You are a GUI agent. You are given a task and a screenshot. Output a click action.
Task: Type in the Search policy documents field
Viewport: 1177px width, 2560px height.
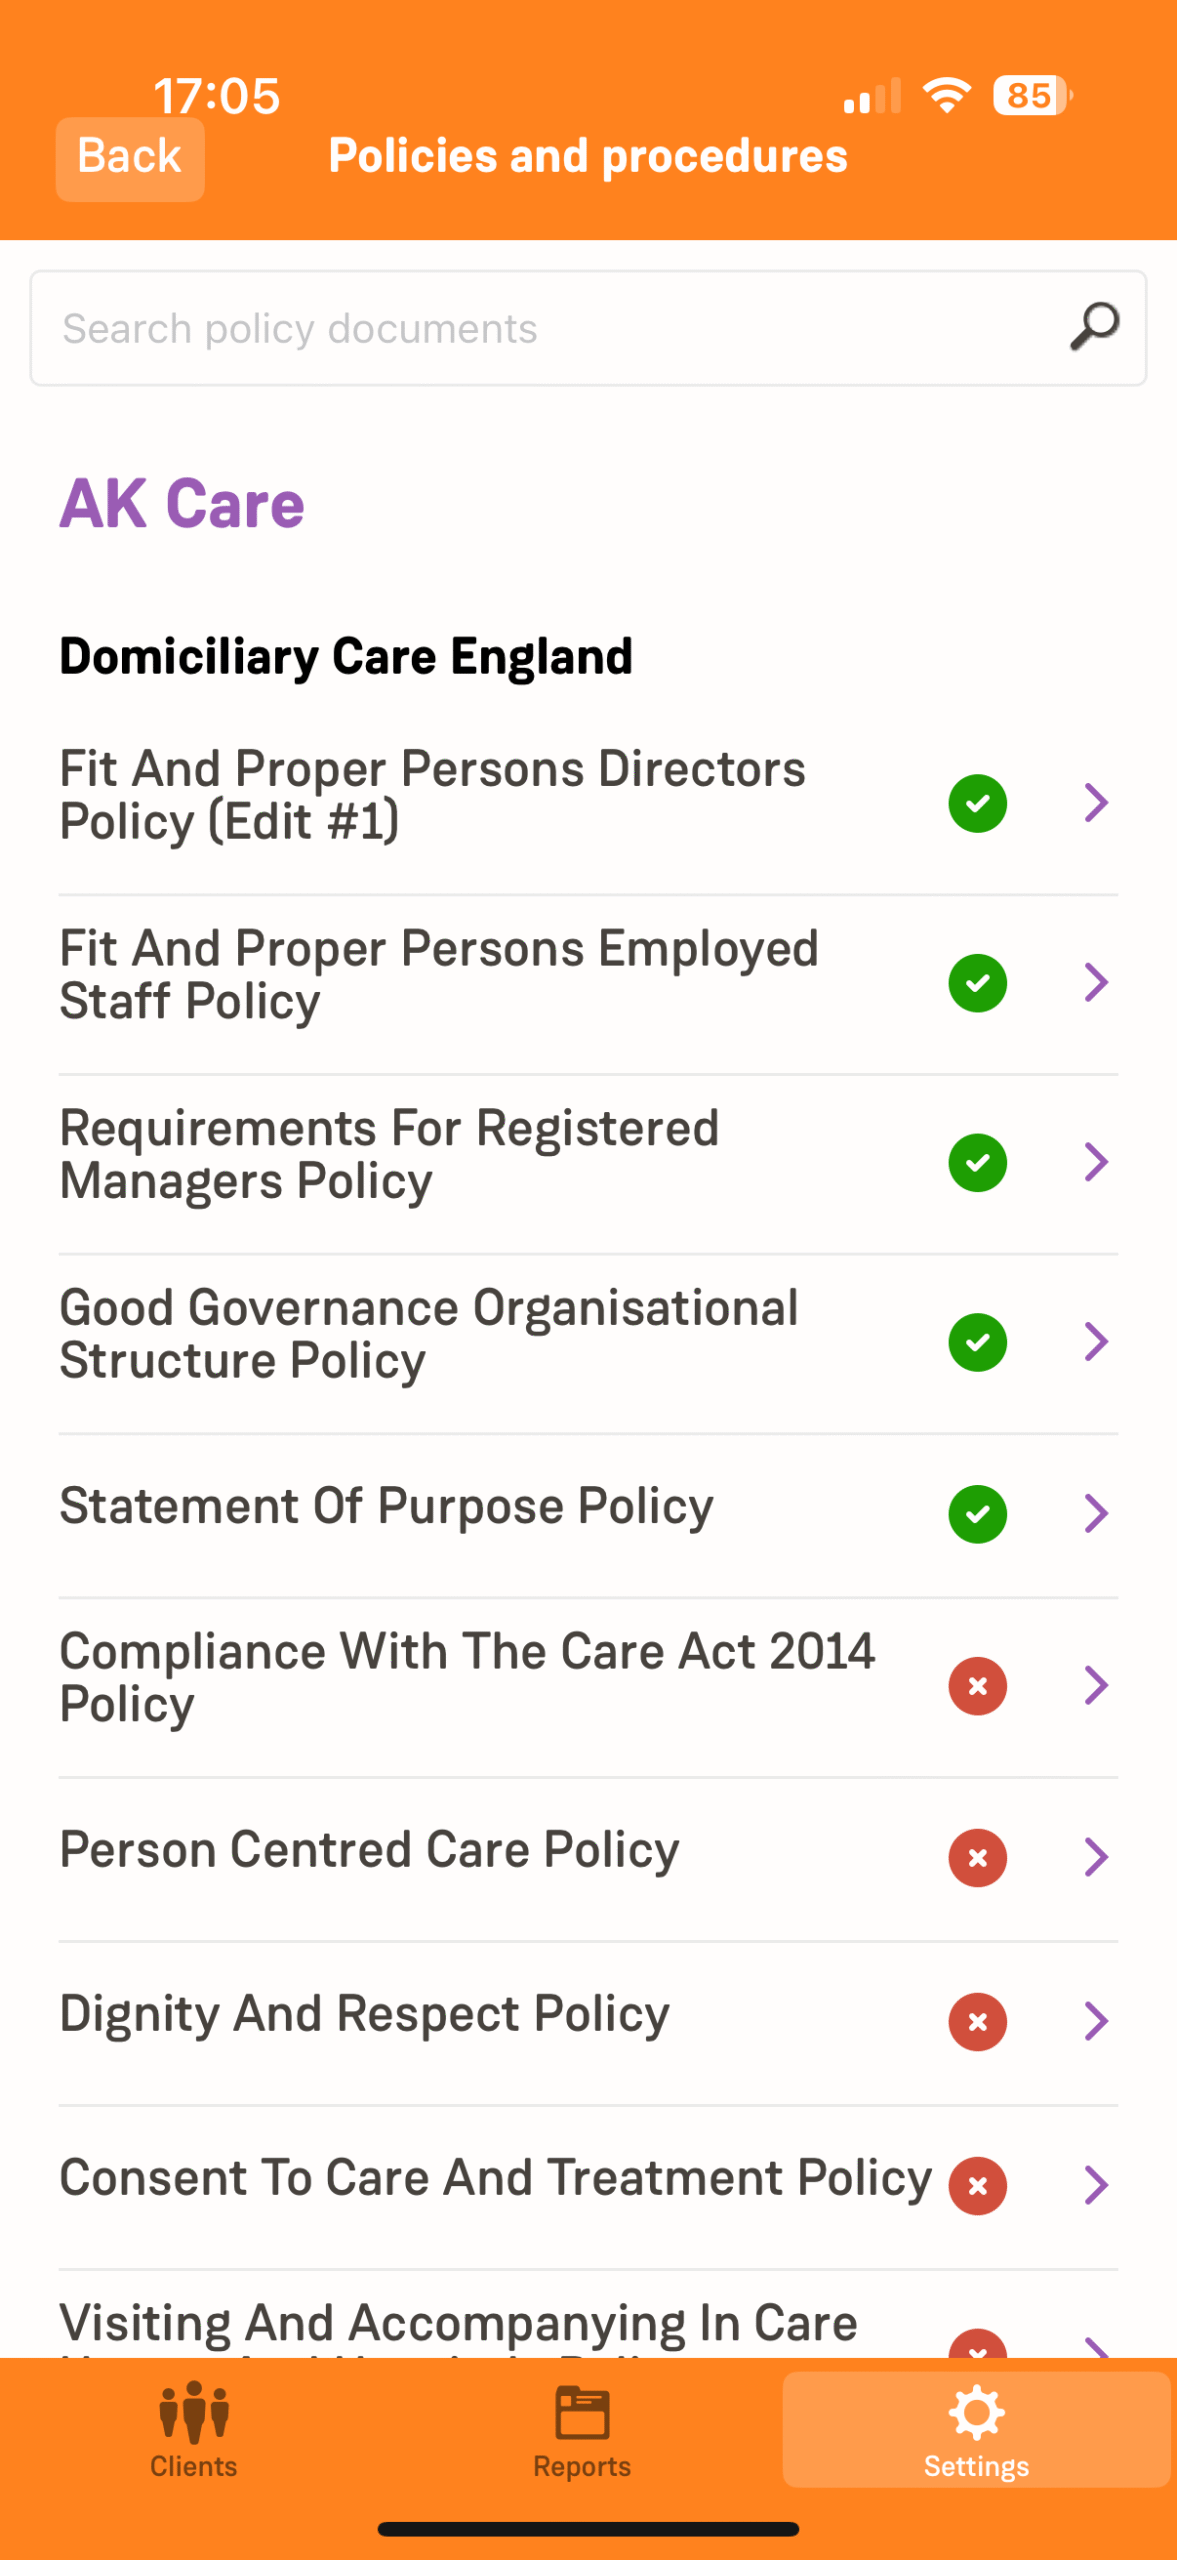click(x=540, y=328)
